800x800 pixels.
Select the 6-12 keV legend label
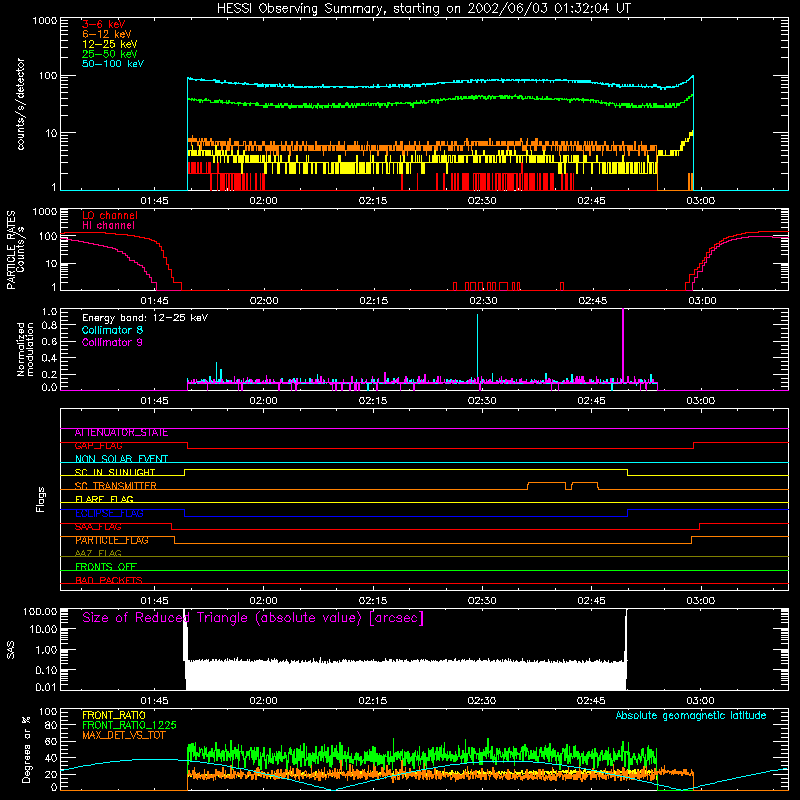tap(107, 34)
